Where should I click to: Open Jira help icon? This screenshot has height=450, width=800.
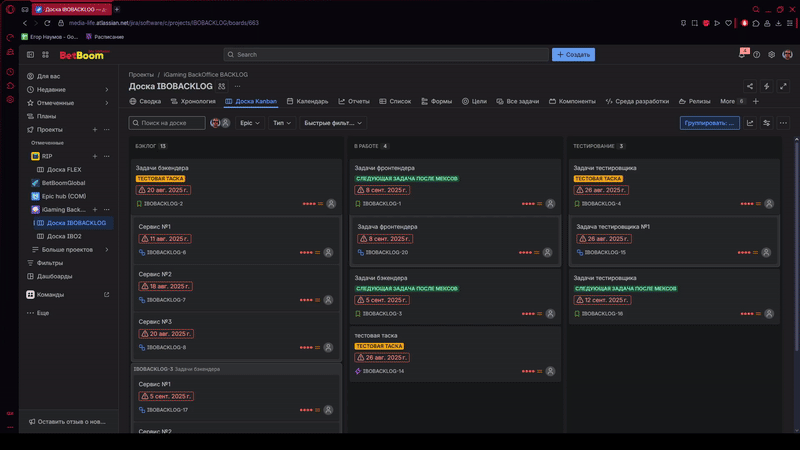click(x=757, y=55)
